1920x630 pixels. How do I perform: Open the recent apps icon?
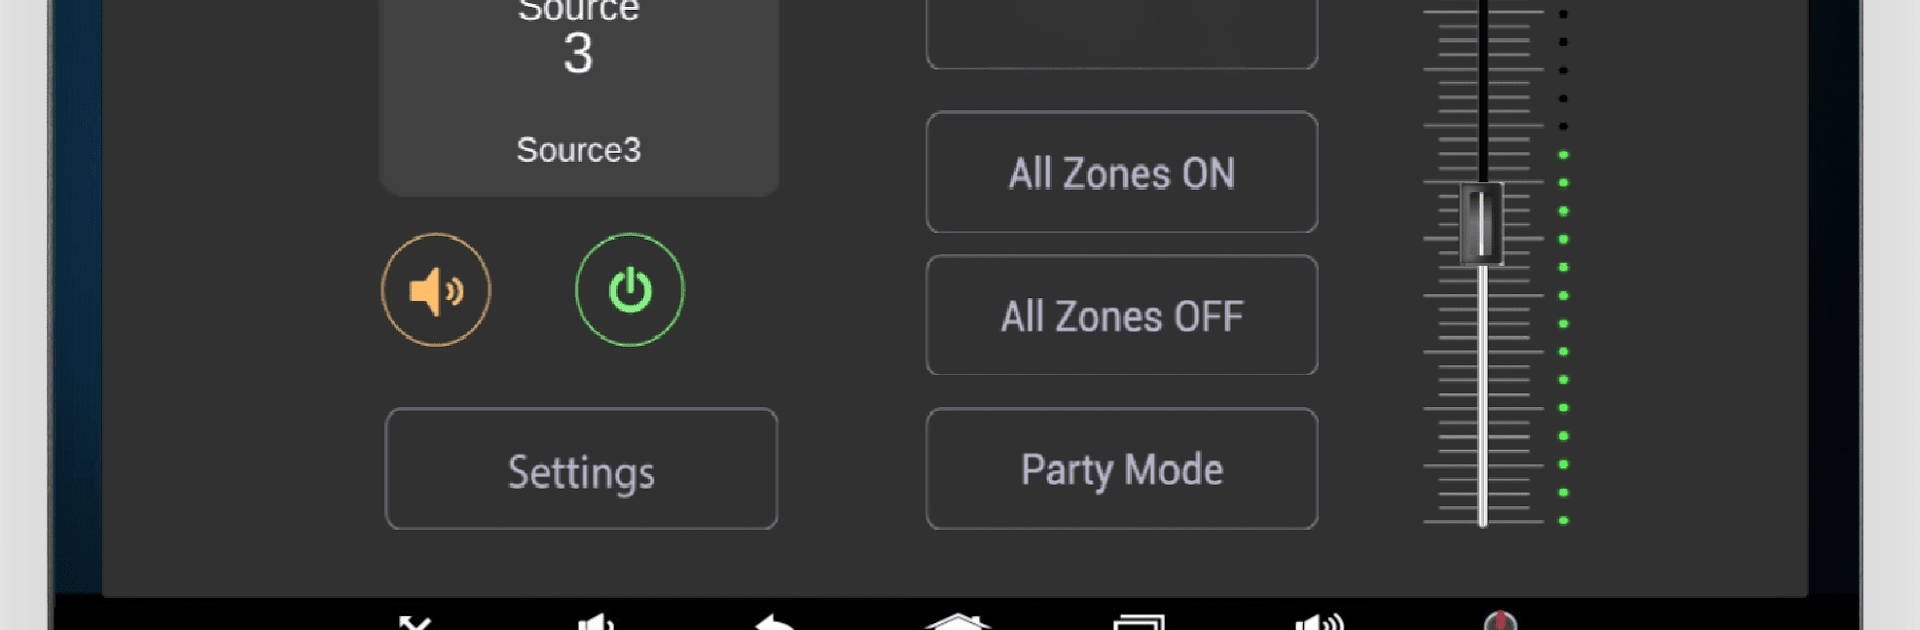coord(1139,622)
